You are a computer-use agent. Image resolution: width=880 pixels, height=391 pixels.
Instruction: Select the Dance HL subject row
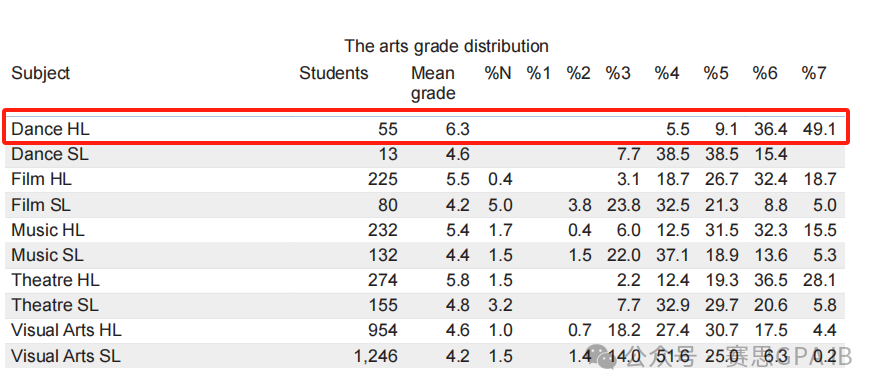(x=425, y=130)
